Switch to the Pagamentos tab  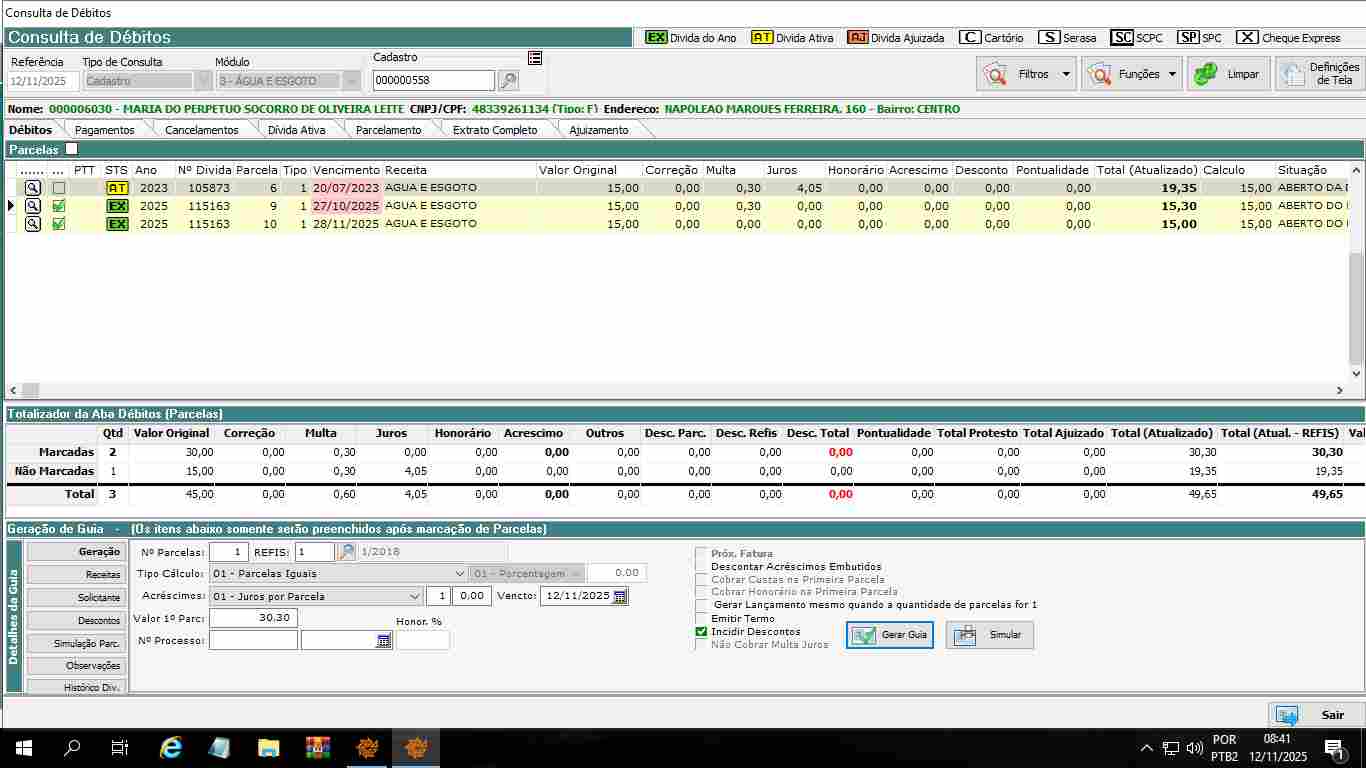[x=104, y=130]
